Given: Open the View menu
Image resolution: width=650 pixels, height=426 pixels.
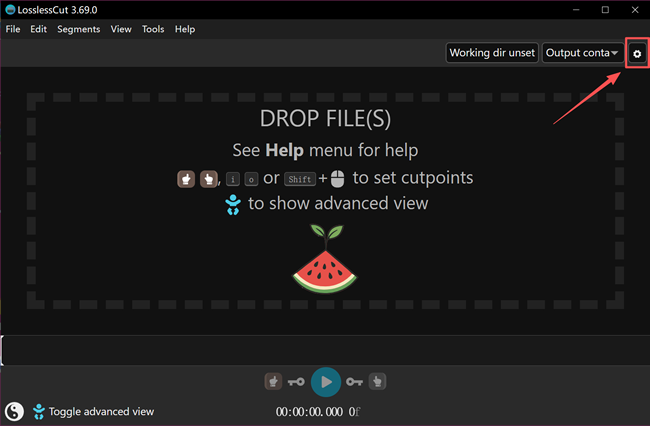Looking at the screenshot, I should (x=121, y=29).
